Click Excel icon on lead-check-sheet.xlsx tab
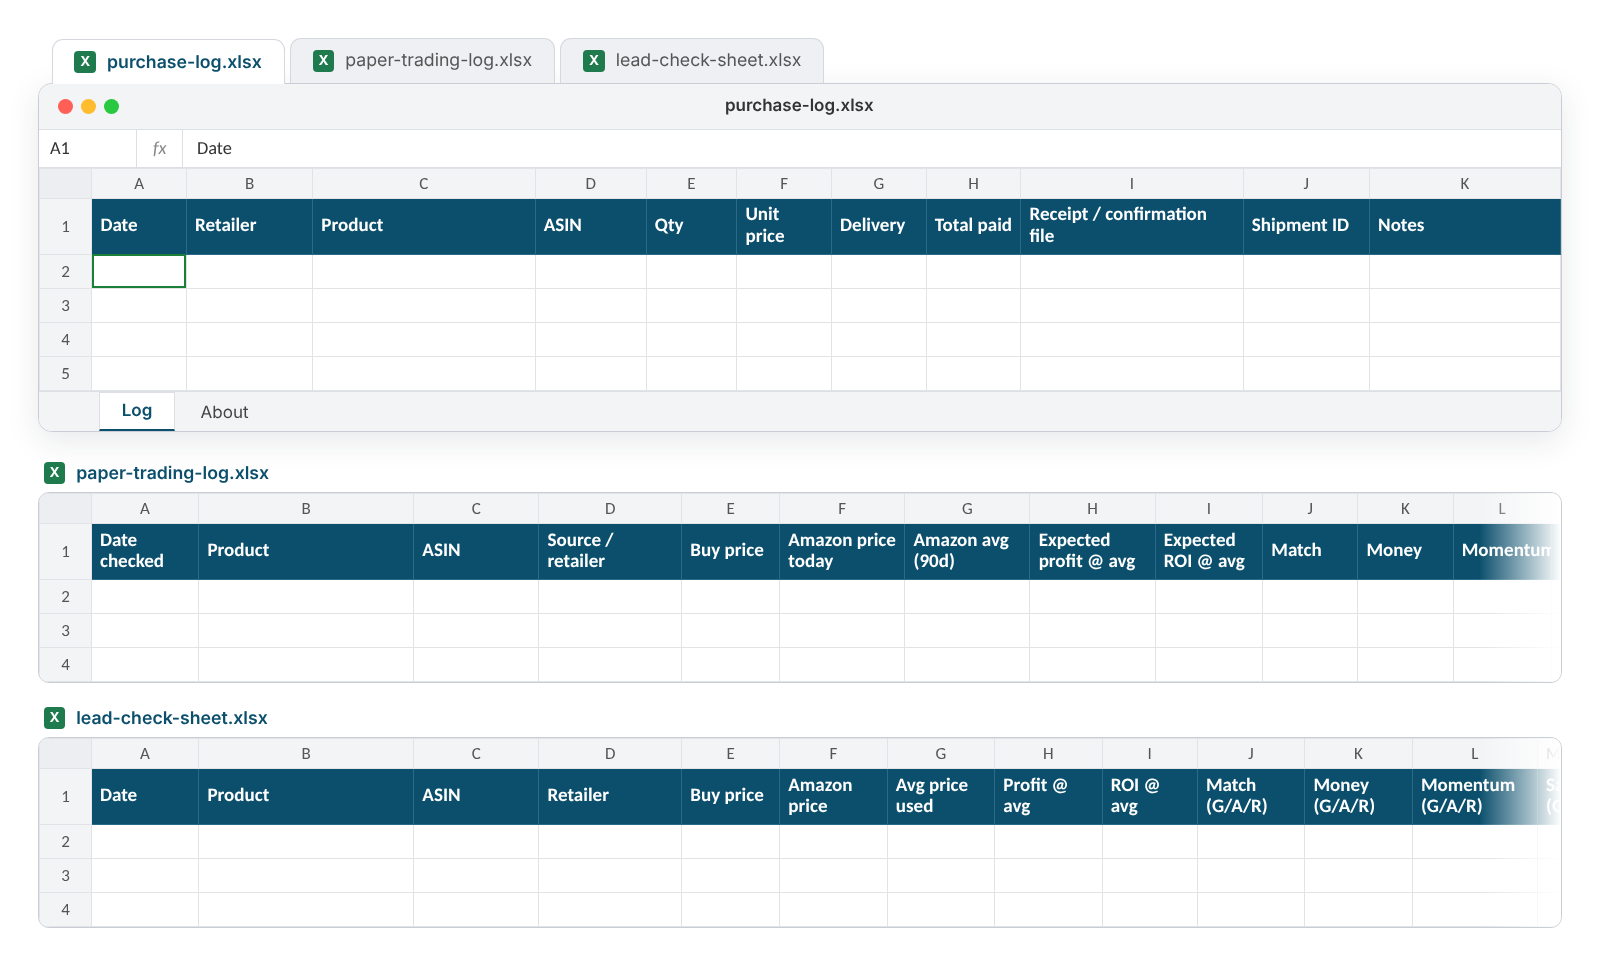 [x=594, y=60]
